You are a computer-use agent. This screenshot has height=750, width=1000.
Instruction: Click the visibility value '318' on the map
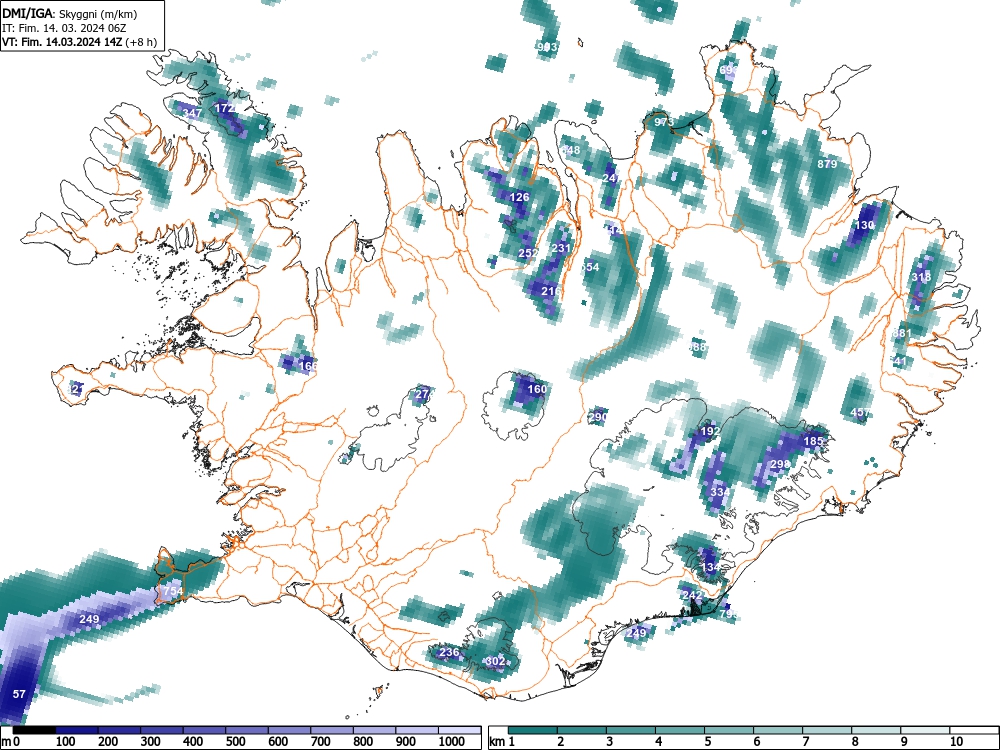(921, 277)
